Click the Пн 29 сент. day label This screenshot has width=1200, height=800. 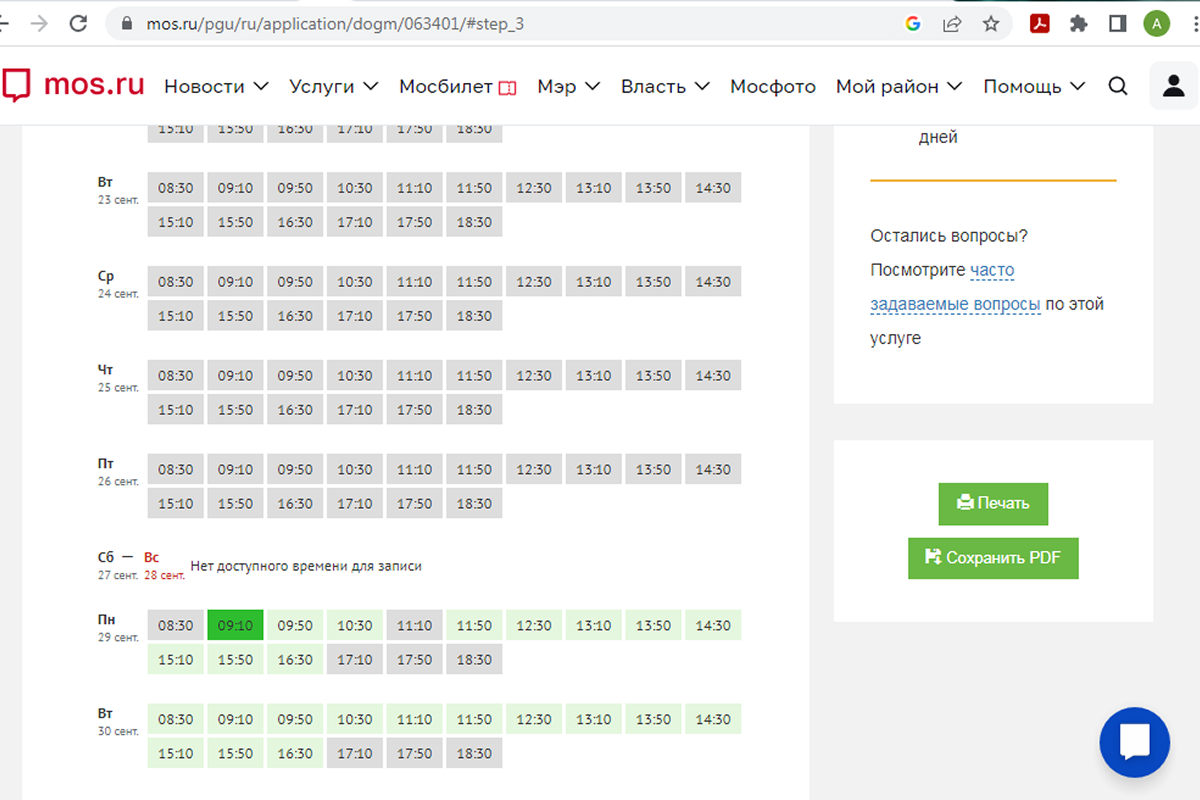tap(118, 628)
